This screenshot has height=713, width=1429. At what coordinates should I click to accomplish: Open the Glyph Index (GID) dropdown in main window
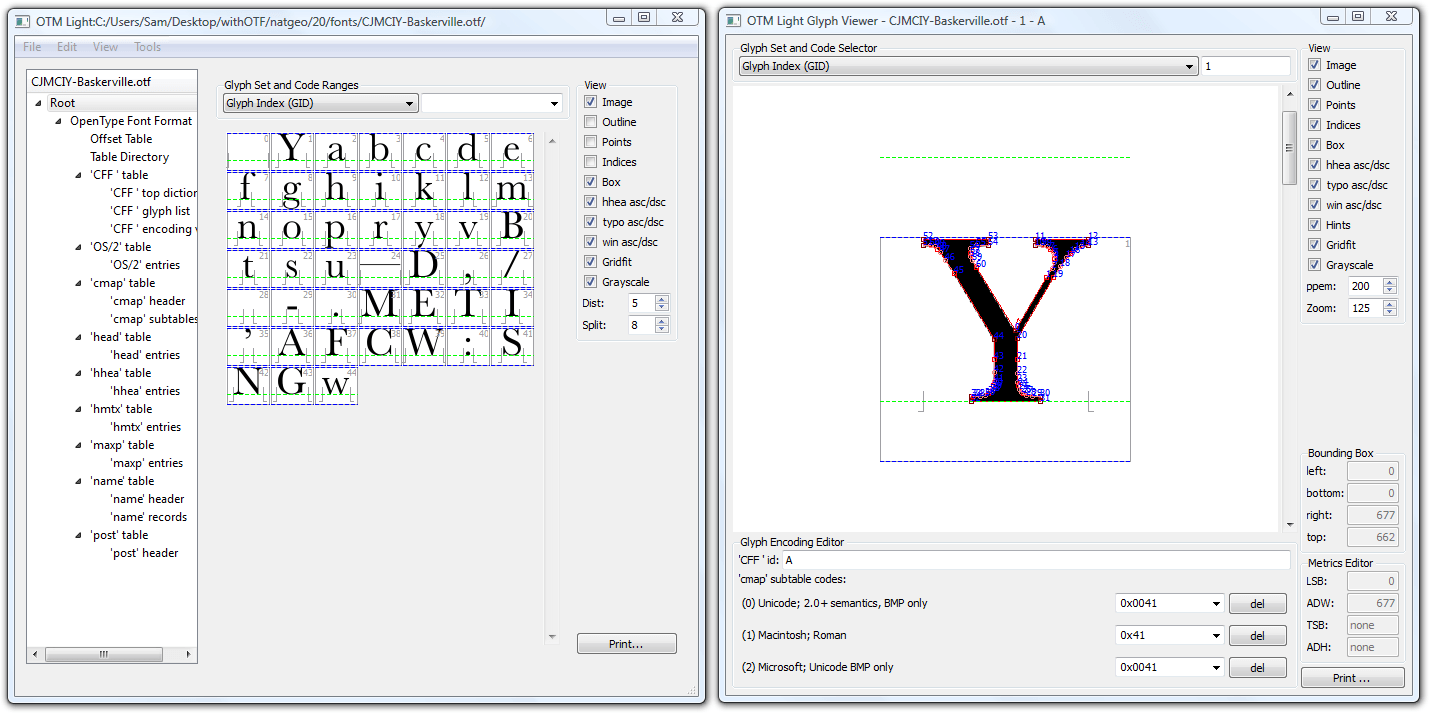point(321,104)
